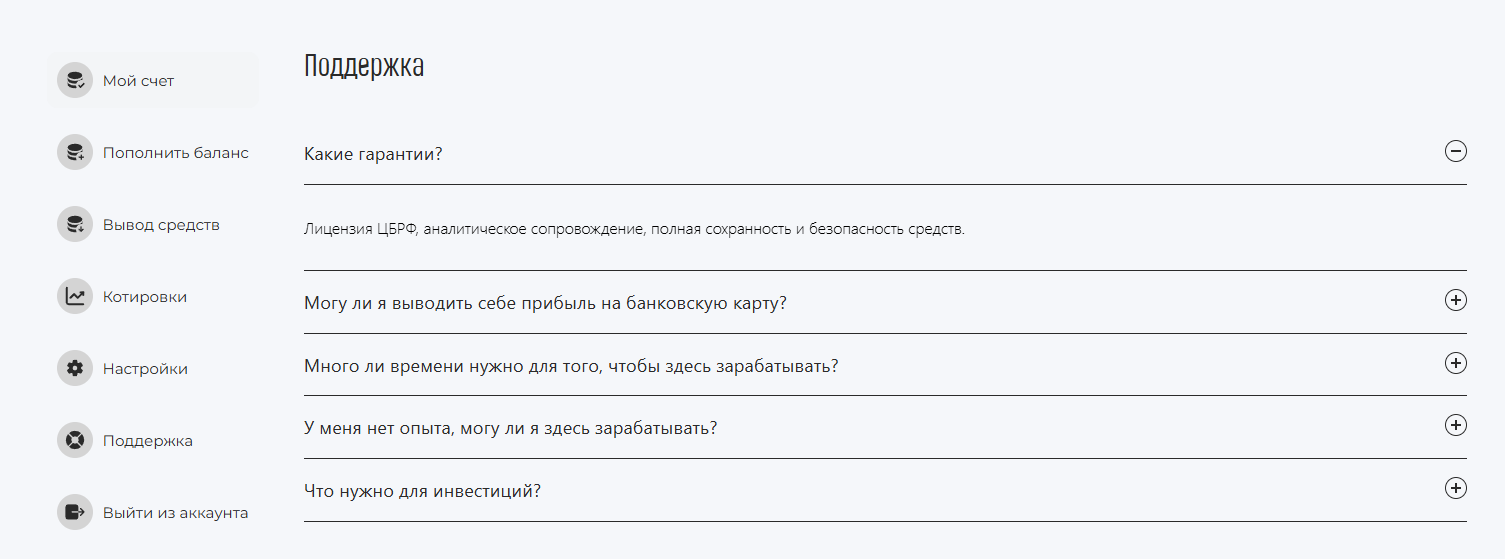Viewport: 1505px width, 559px height.
Task: Expand the Что нужно для инвестиций plus icon
Action: coord(1456,488)
